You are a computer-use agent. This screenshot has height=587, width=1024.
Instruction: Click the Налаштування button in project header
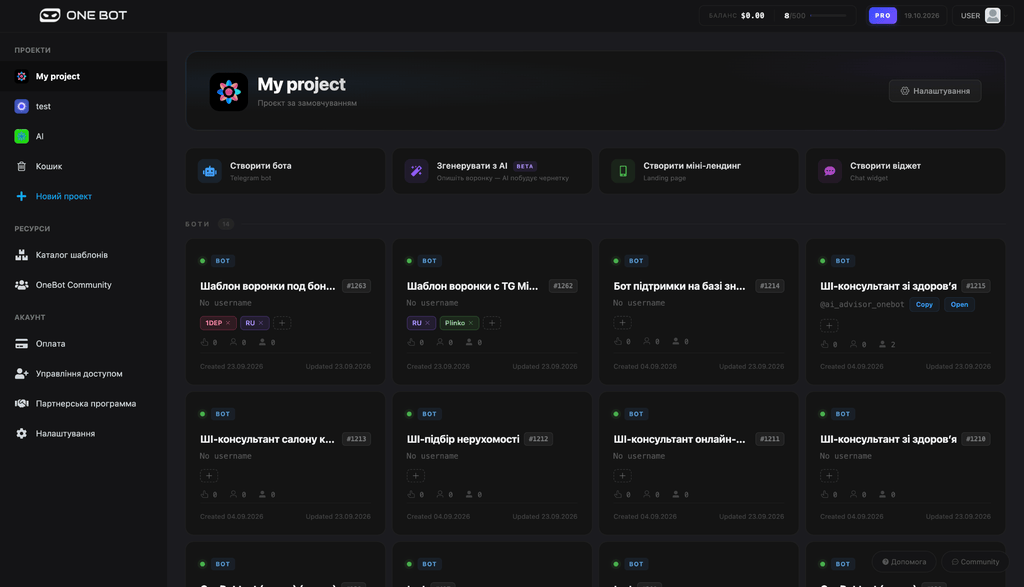coord(935,91)
